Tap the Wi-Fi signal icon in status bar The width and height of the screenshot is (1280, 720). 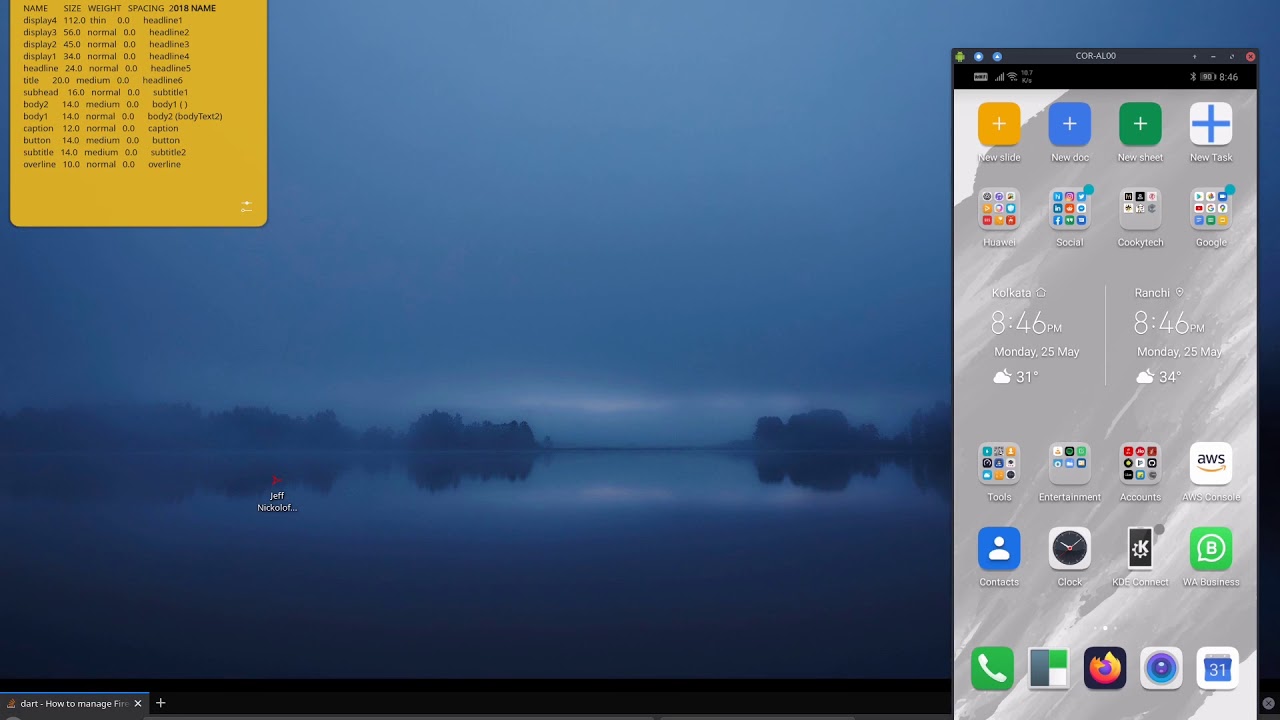1012,77
